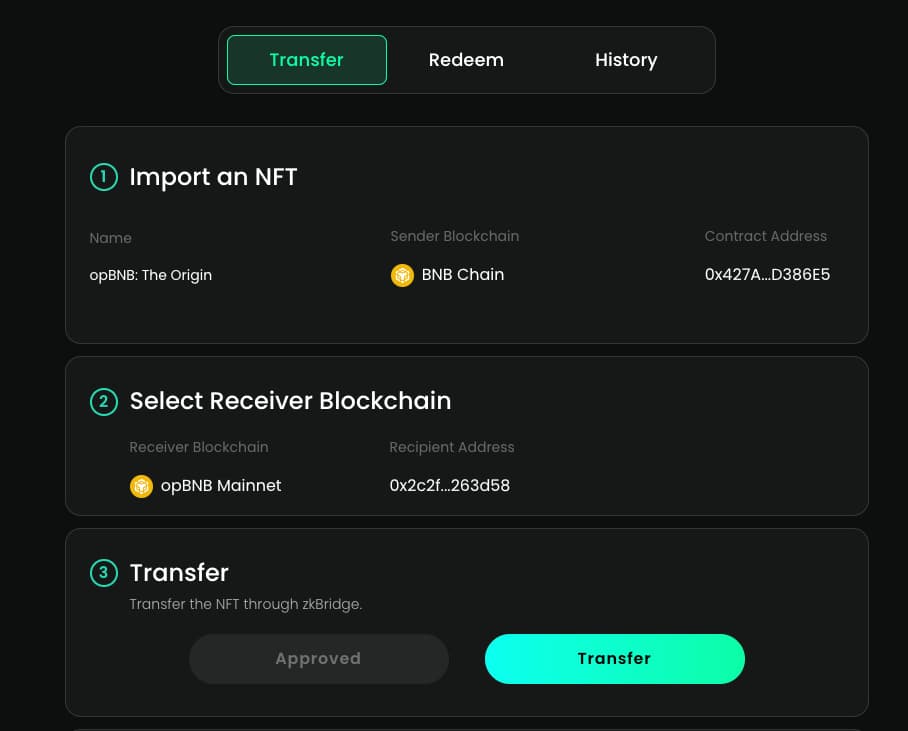
Task: Click the Recipient Address label
Action: click(452, 447)
